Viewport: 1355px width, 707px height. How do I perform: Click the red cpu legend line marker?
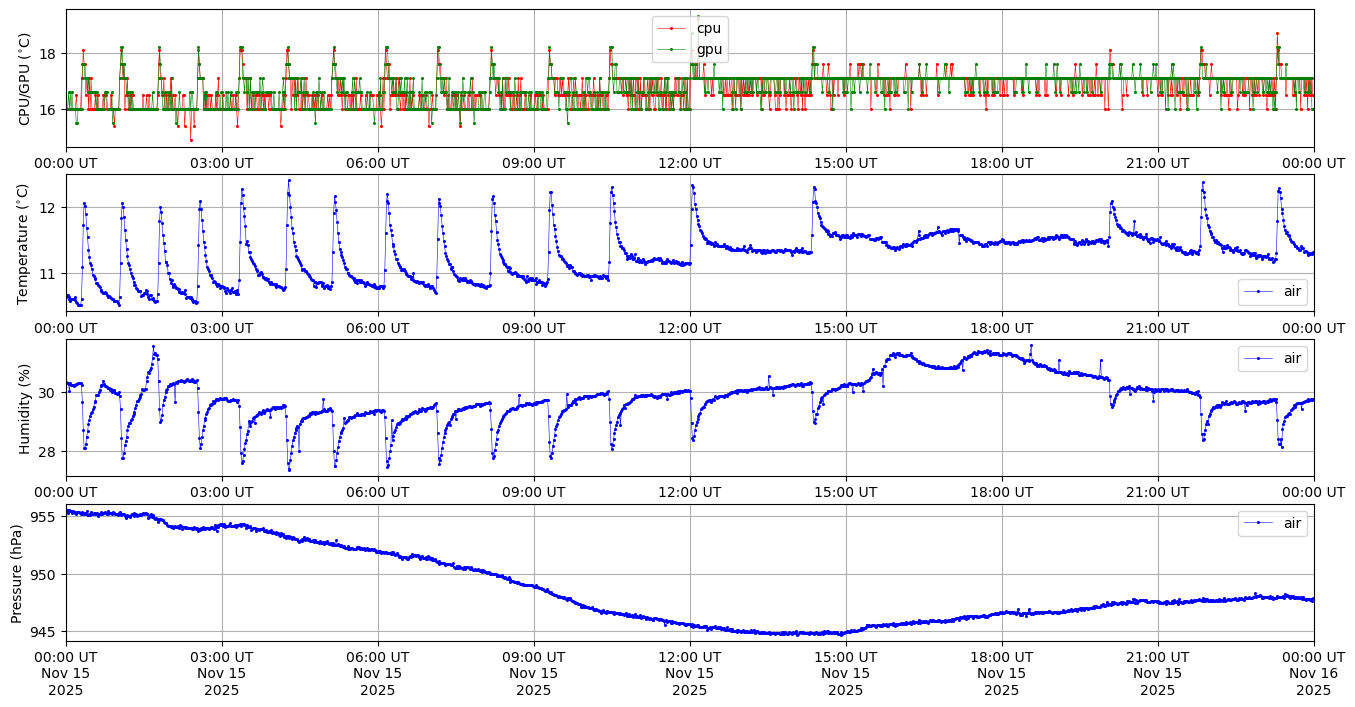[672, 29]
